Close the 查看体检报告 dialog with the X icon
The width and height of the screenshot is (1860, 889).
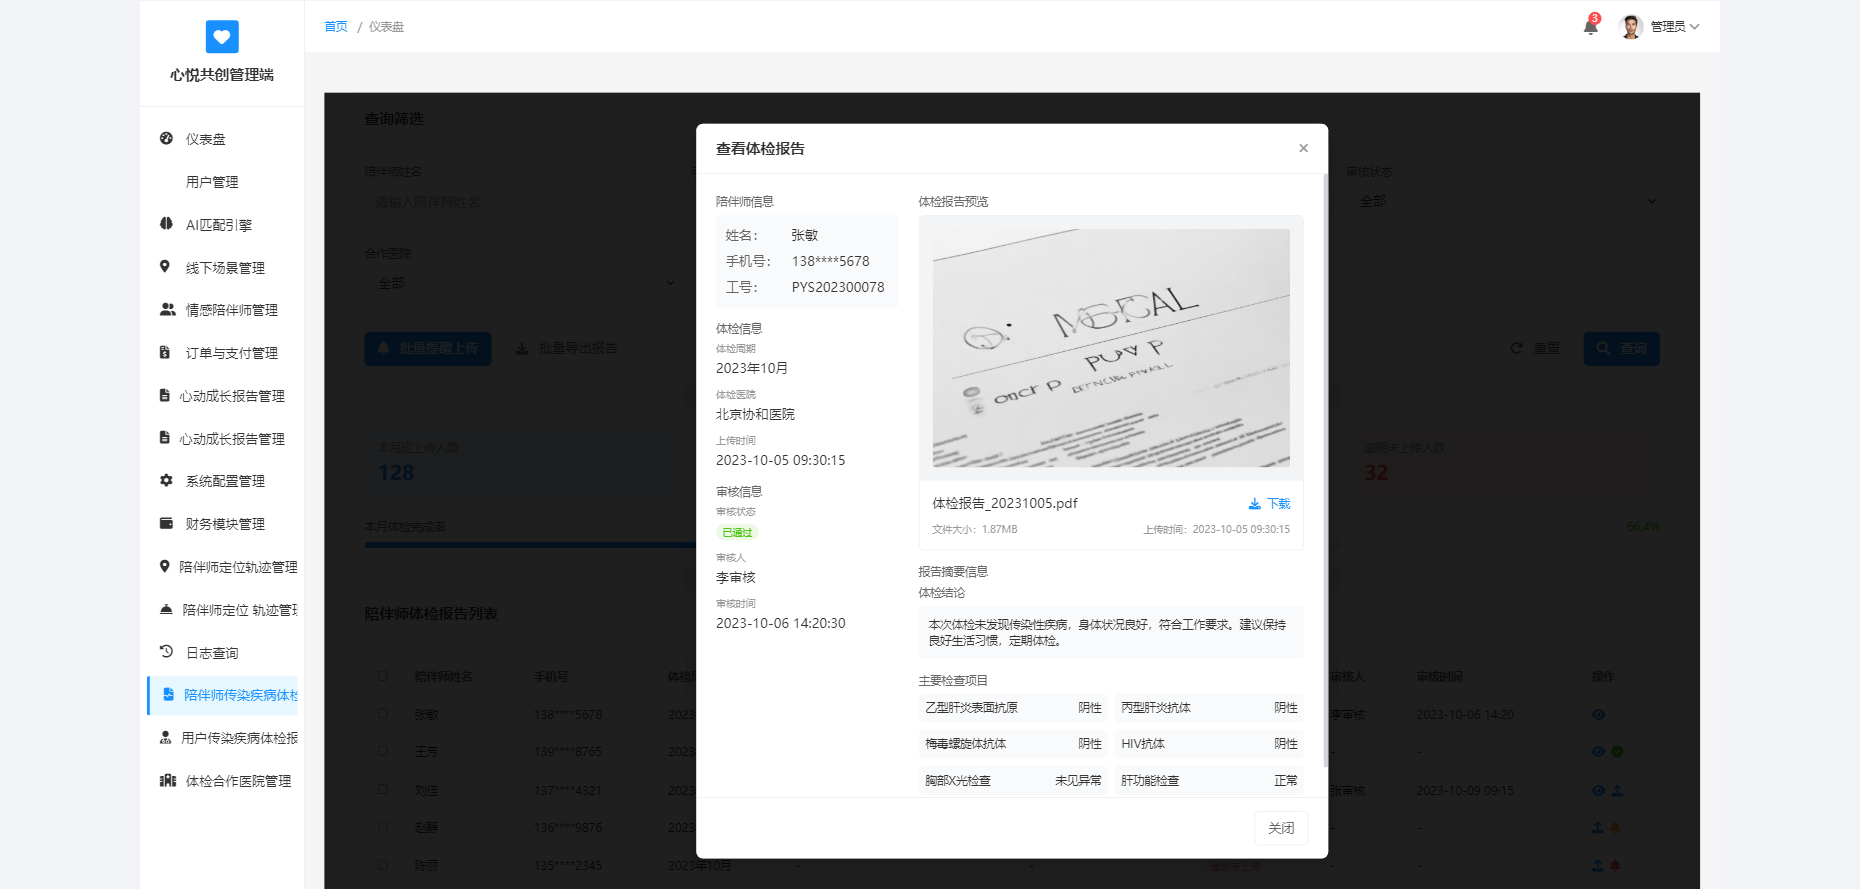pos(1303,148)
